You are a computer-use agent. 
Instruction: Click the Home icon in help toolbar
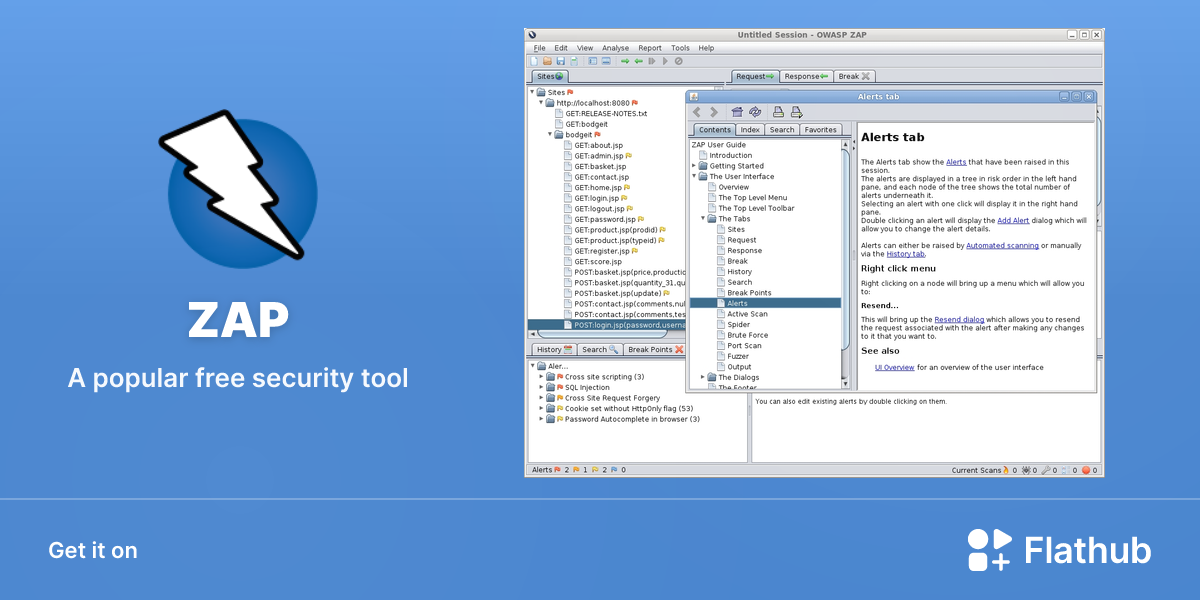click(x=737, y=112)
